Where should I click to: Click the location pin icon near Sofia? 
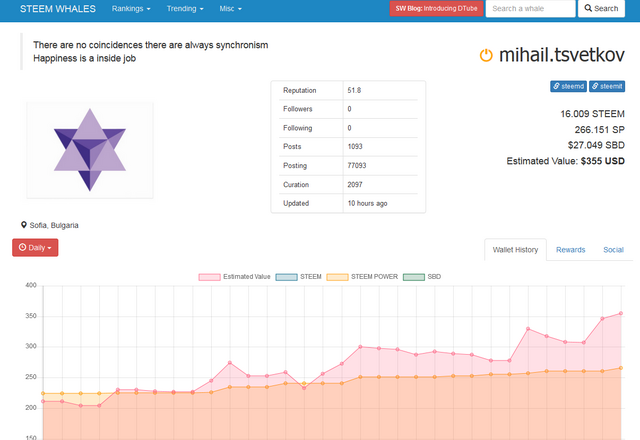click(x=24, y=225)
